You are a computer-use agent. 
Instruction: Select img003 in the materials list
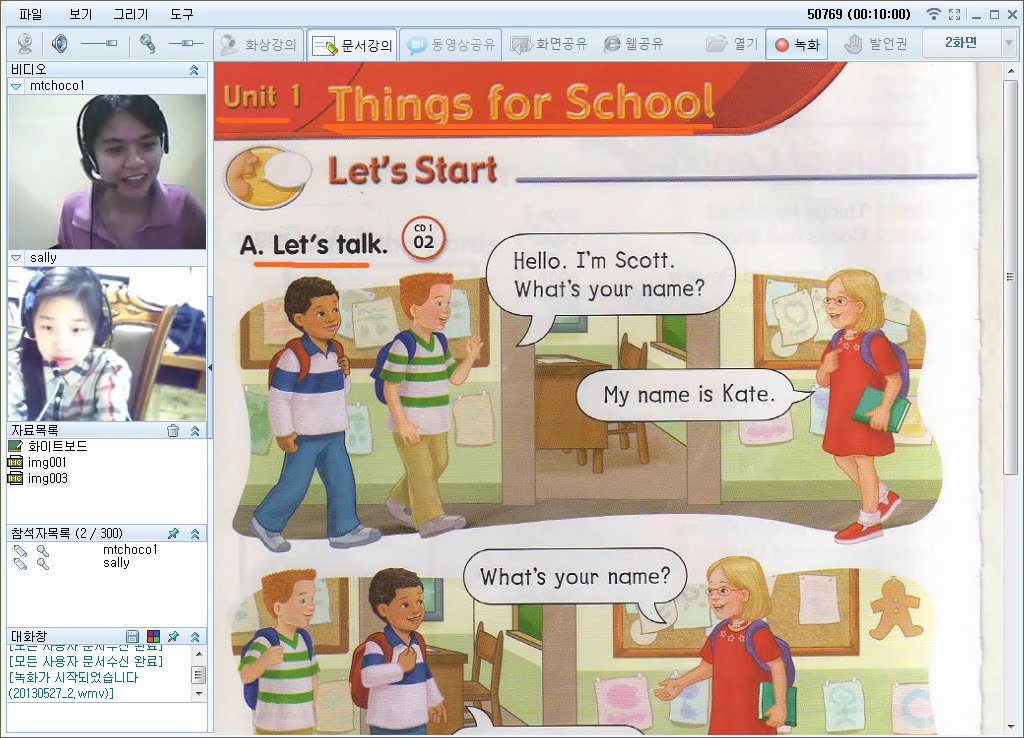coord(48,478)
